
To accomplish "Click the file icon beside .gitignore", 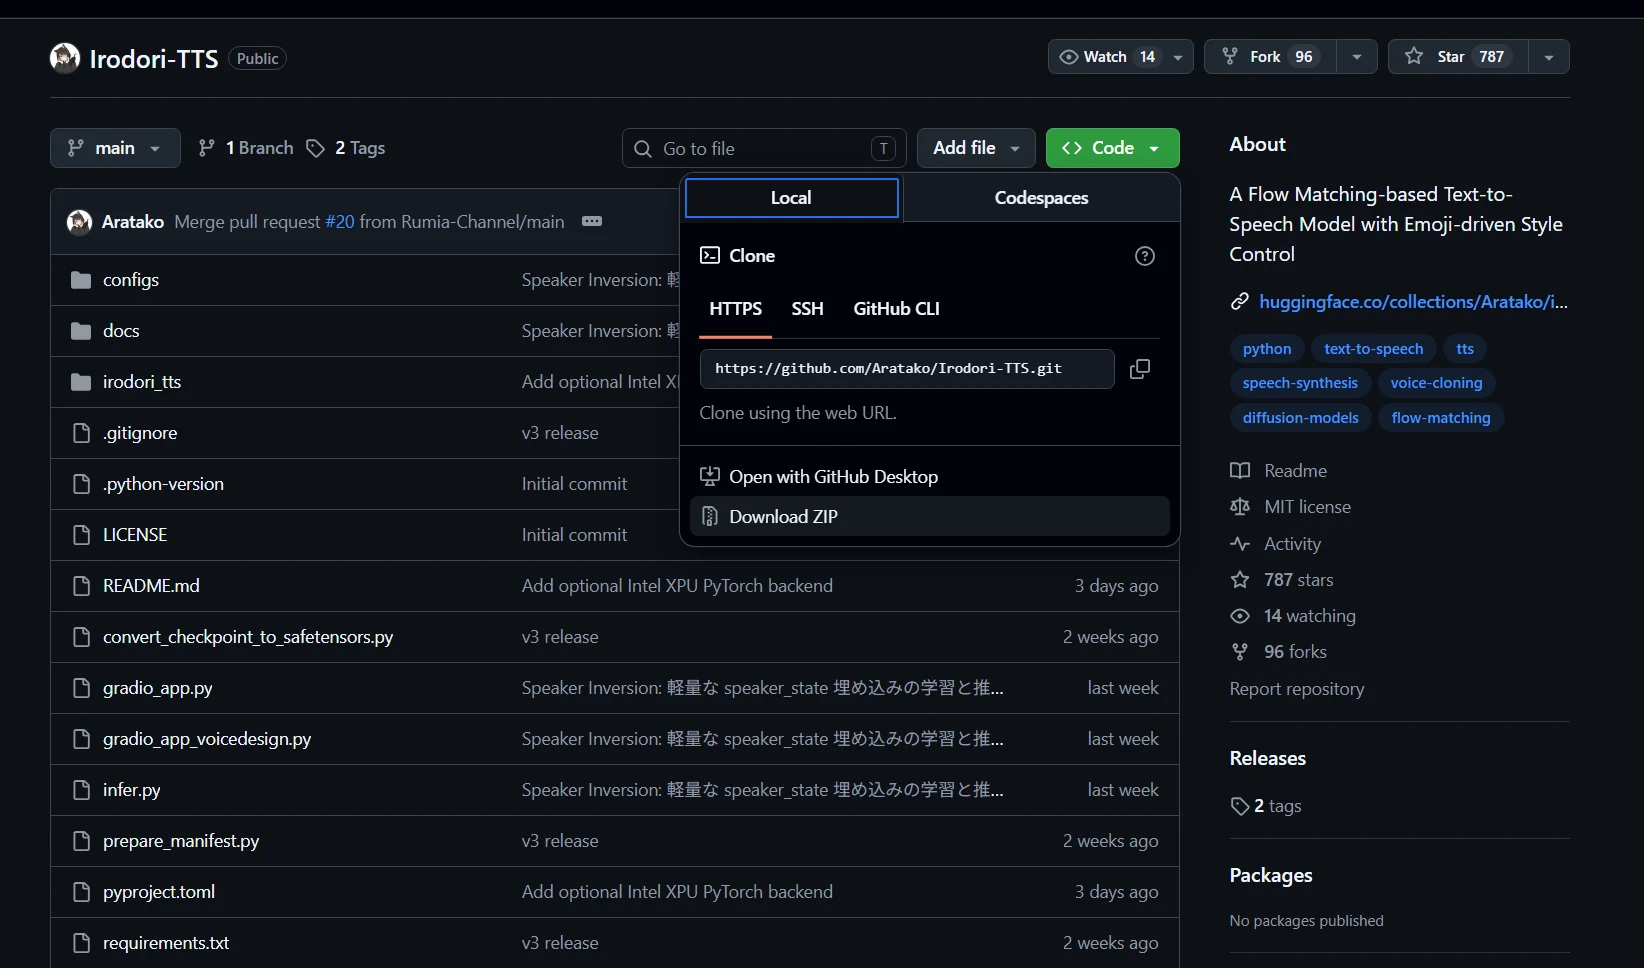I will coord(82,433).
